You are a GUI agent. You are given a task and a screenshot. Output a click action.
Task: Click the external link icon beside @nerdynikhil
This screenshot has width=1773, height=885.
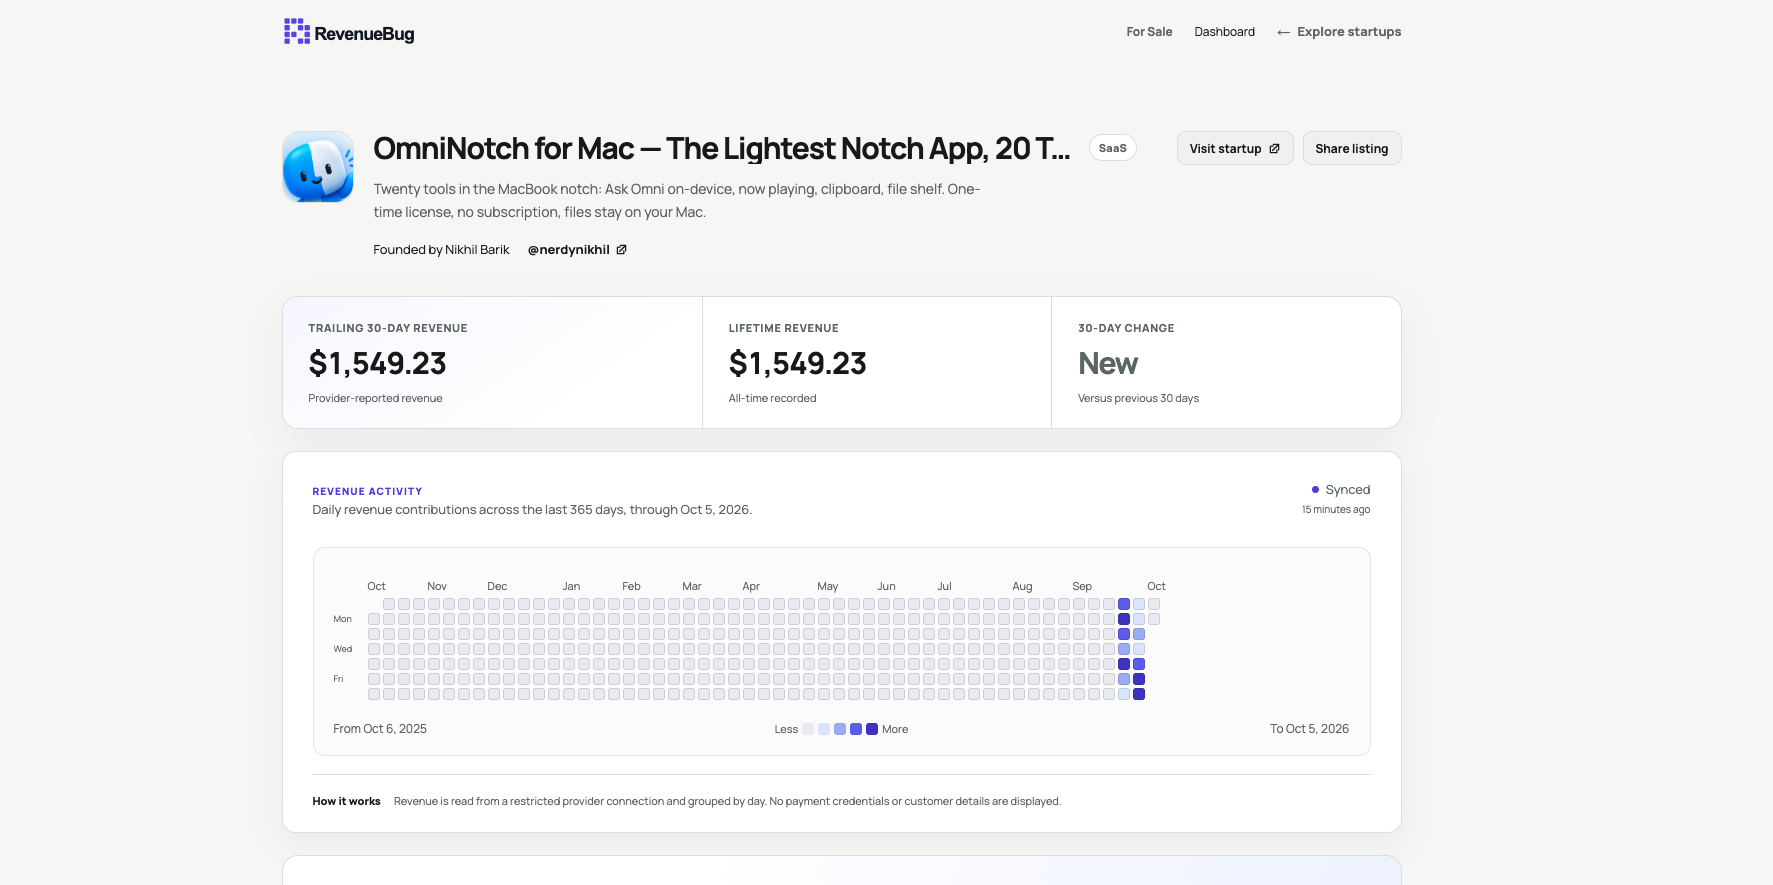pyautogui.click(x=621, y=250)
